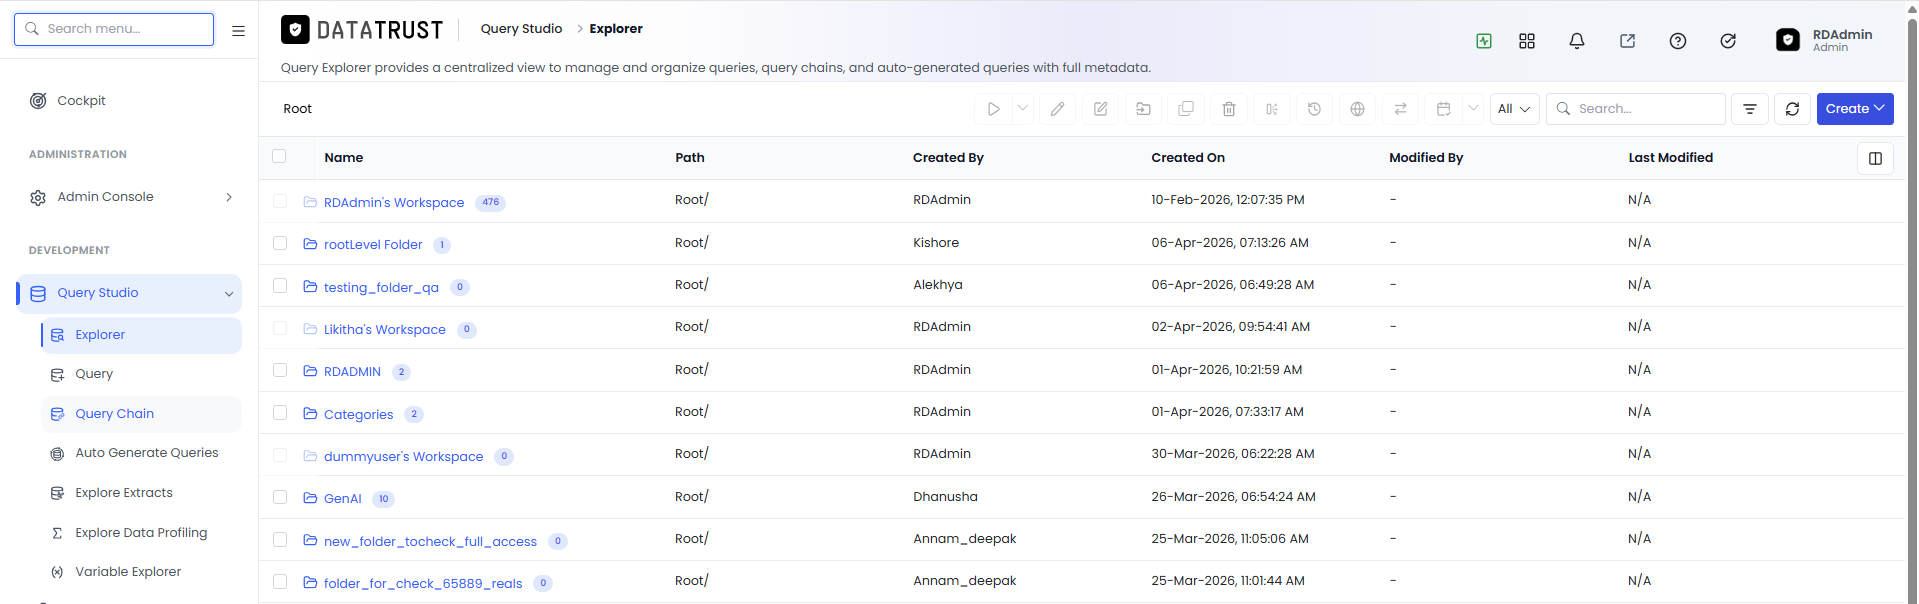Screen dimensions: 1919x604
Task: Click the history clock toolbar icon
Action: pos(1315,109)
